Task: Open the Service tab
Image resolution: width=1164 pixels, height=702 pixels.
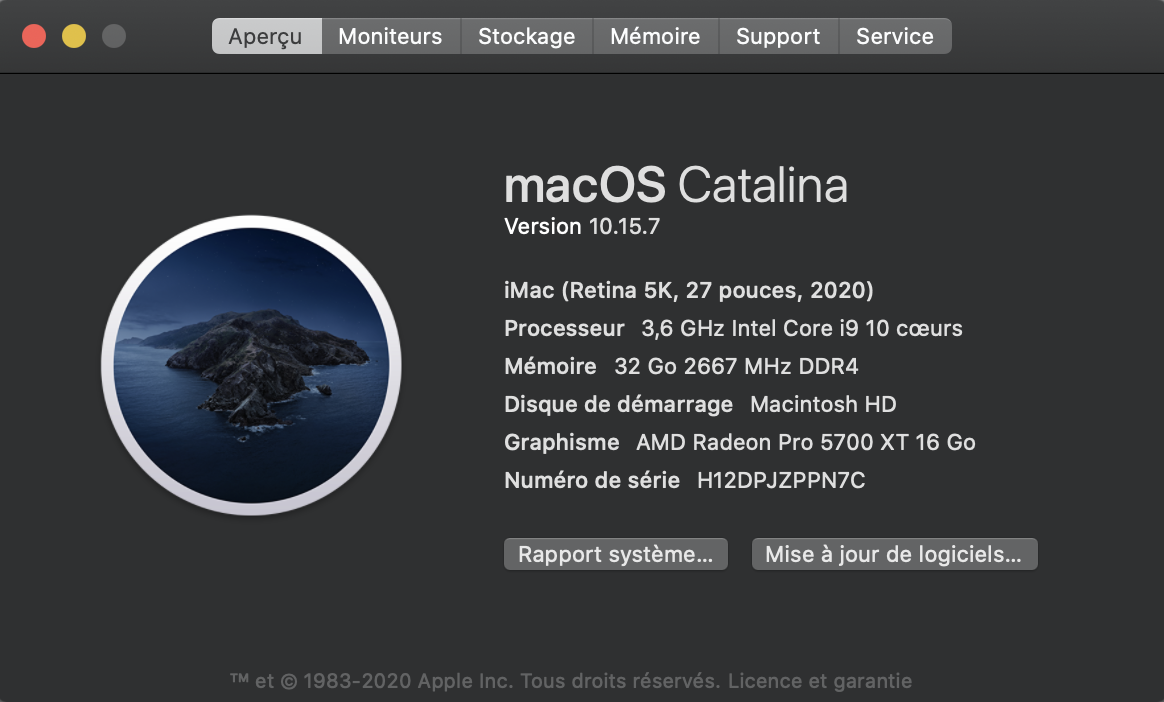Action: (895, 36)
